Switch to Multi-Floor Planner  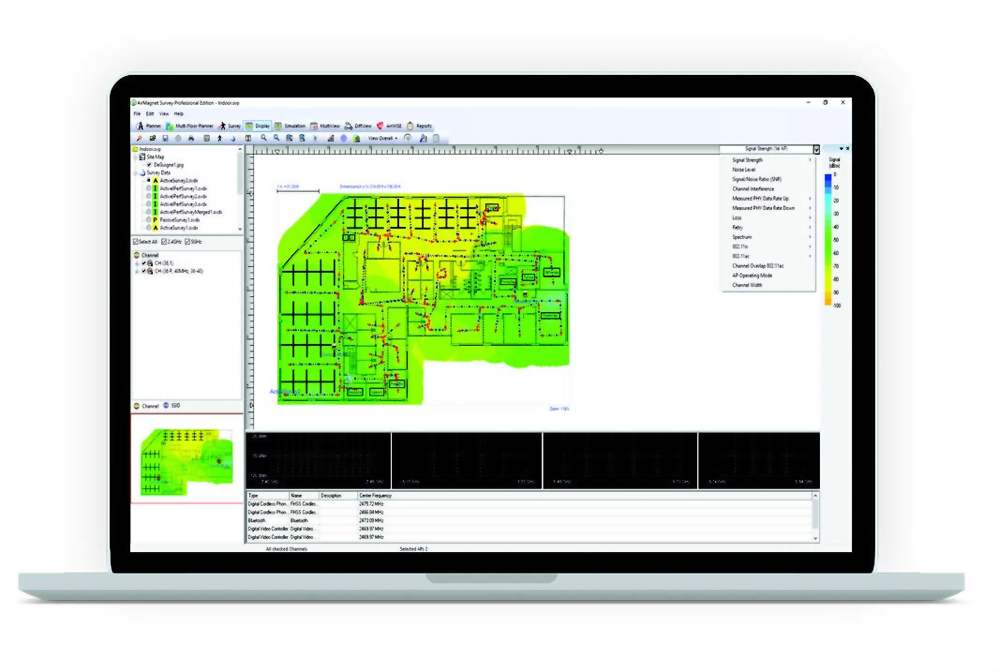[192, 126]
